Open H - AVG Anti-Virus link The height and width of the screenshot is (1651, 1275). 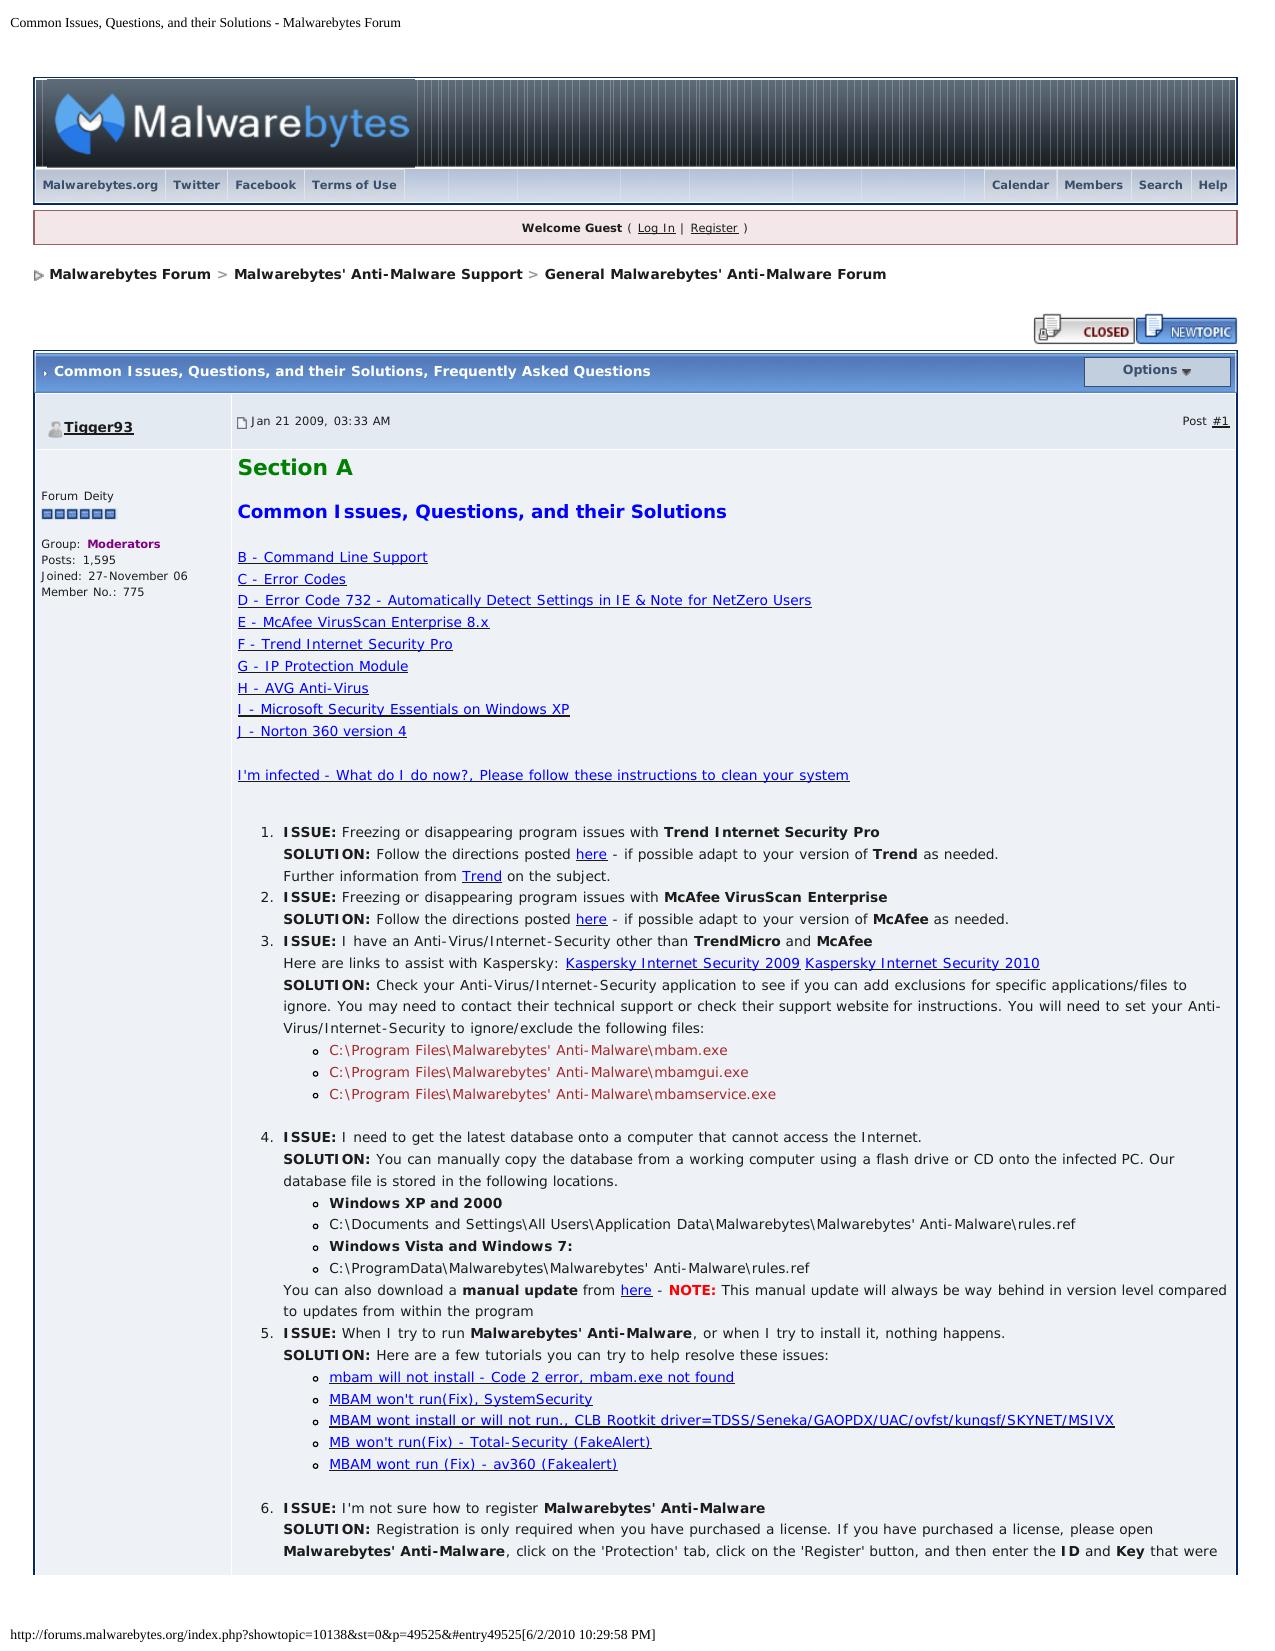(x=303, y=688)
